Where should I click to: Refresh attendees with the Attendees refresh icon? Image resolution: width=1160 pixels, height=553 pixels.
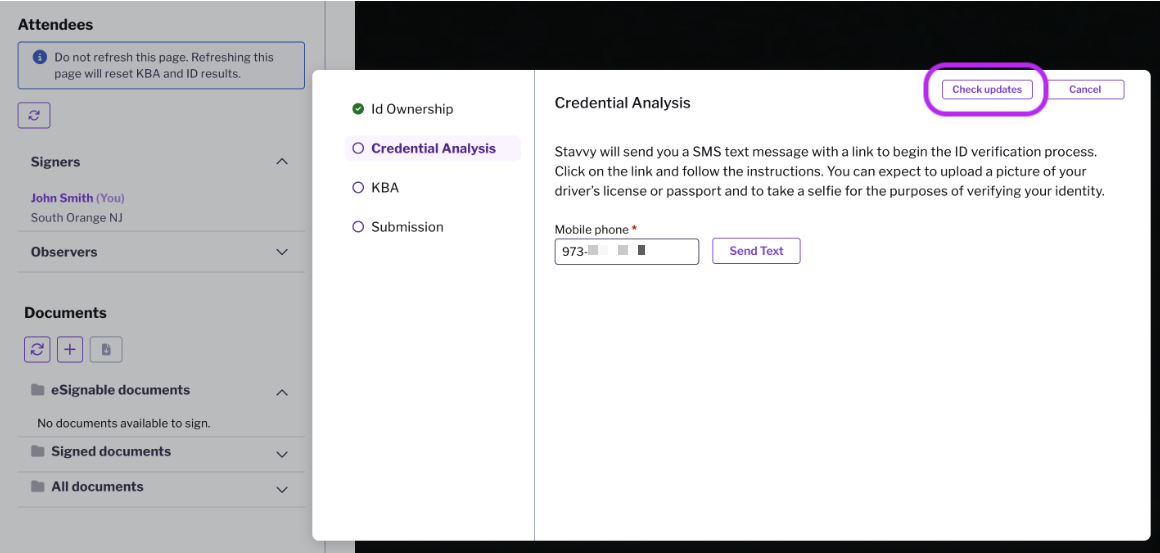[x=34, y=116]
